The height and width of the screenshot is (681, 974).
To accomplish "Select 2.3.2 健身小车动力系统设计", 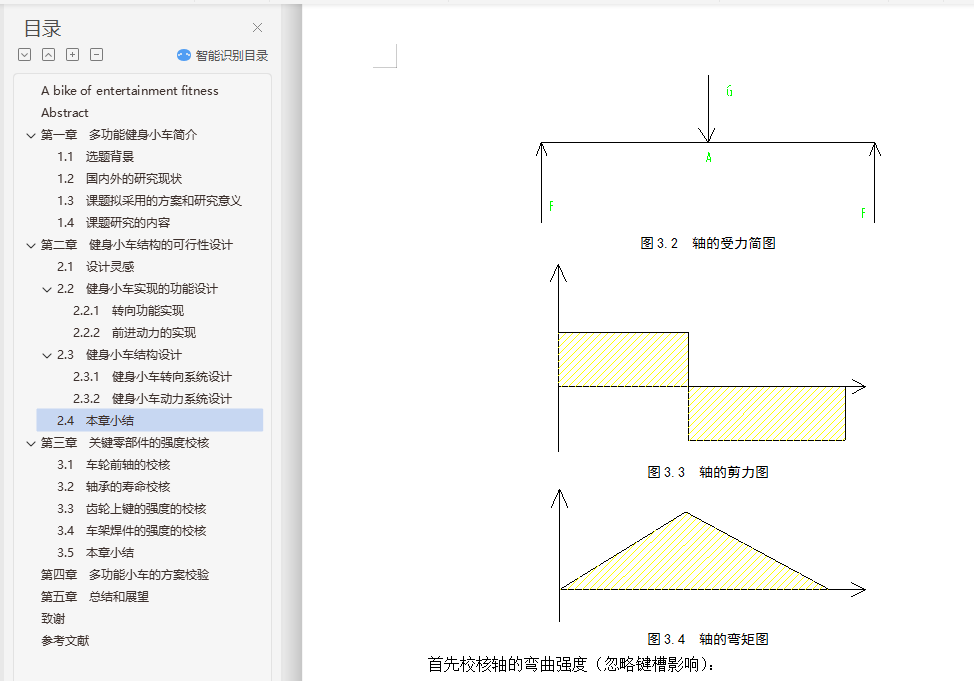I will click(152, 399).
